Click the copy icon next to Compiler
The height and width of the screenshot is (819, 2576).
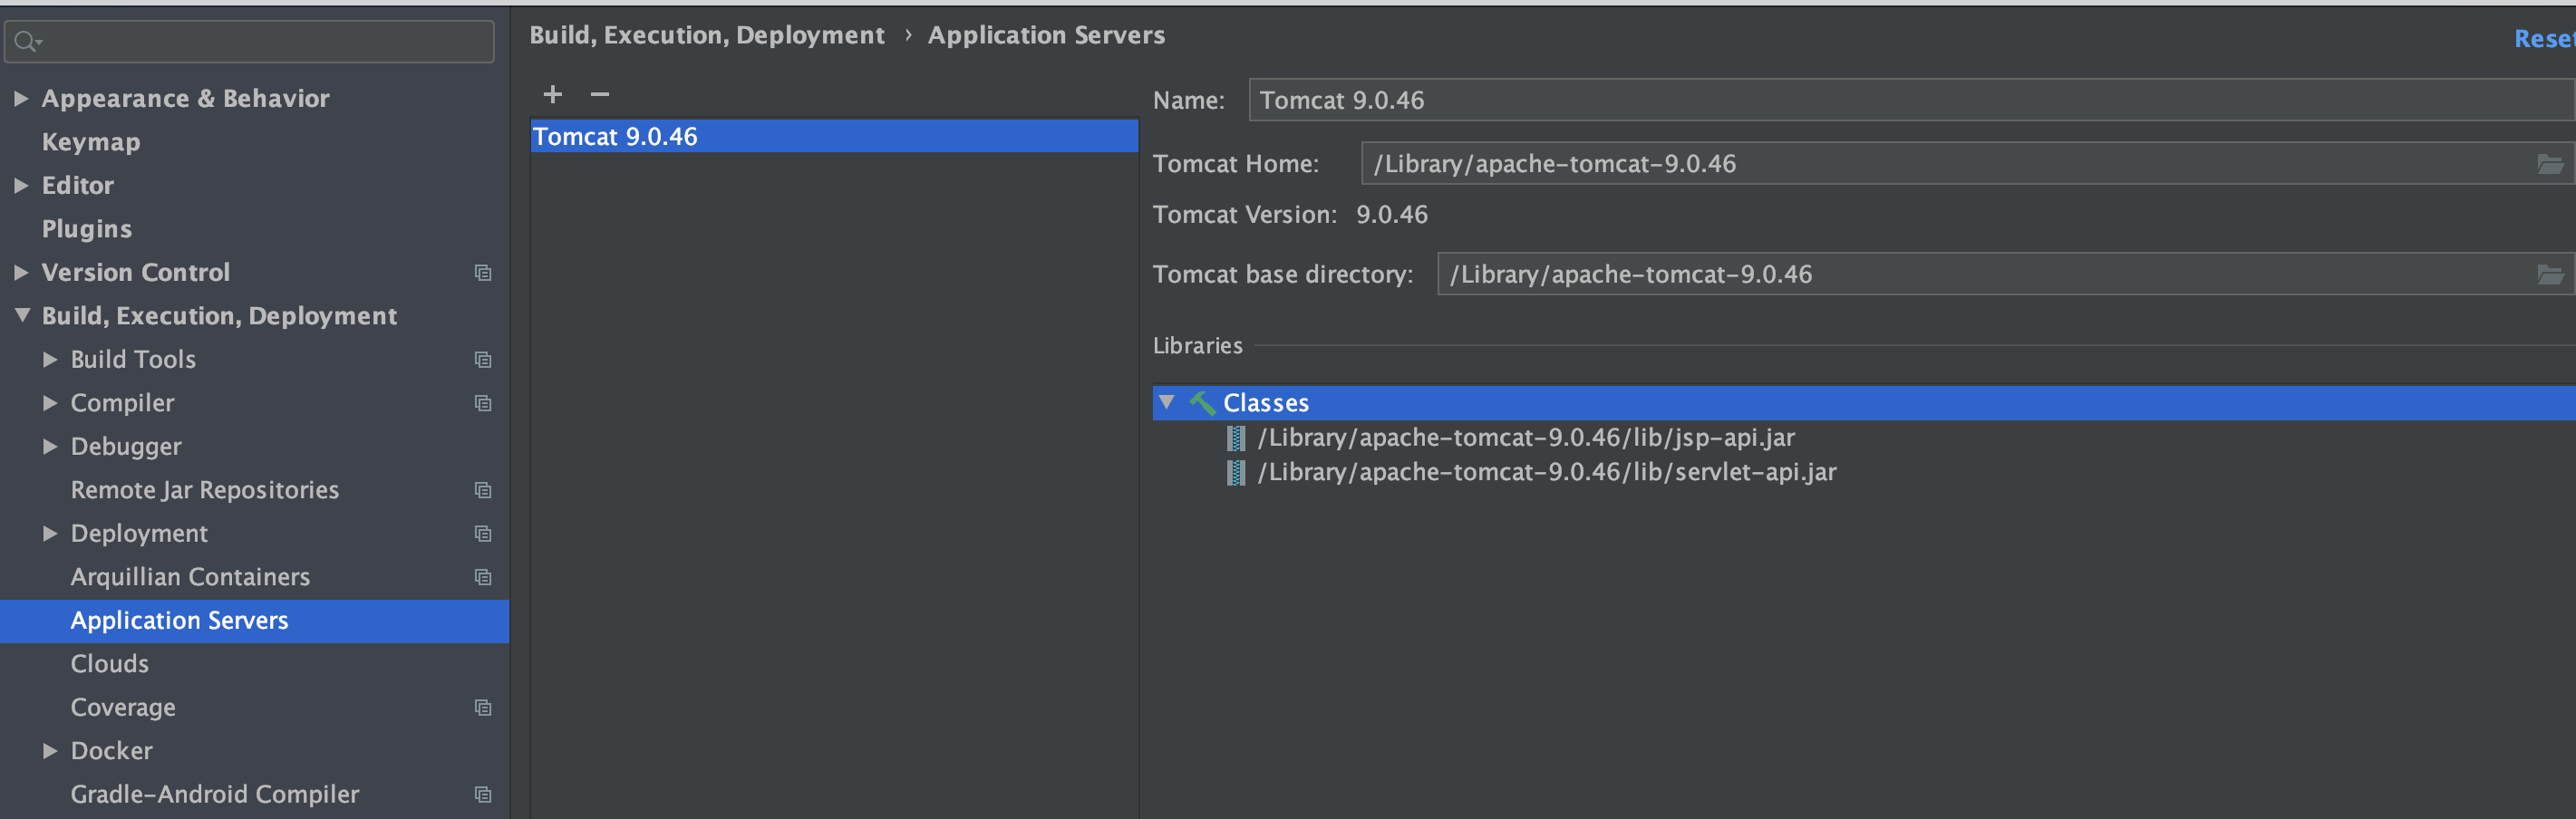pos(483,403)
